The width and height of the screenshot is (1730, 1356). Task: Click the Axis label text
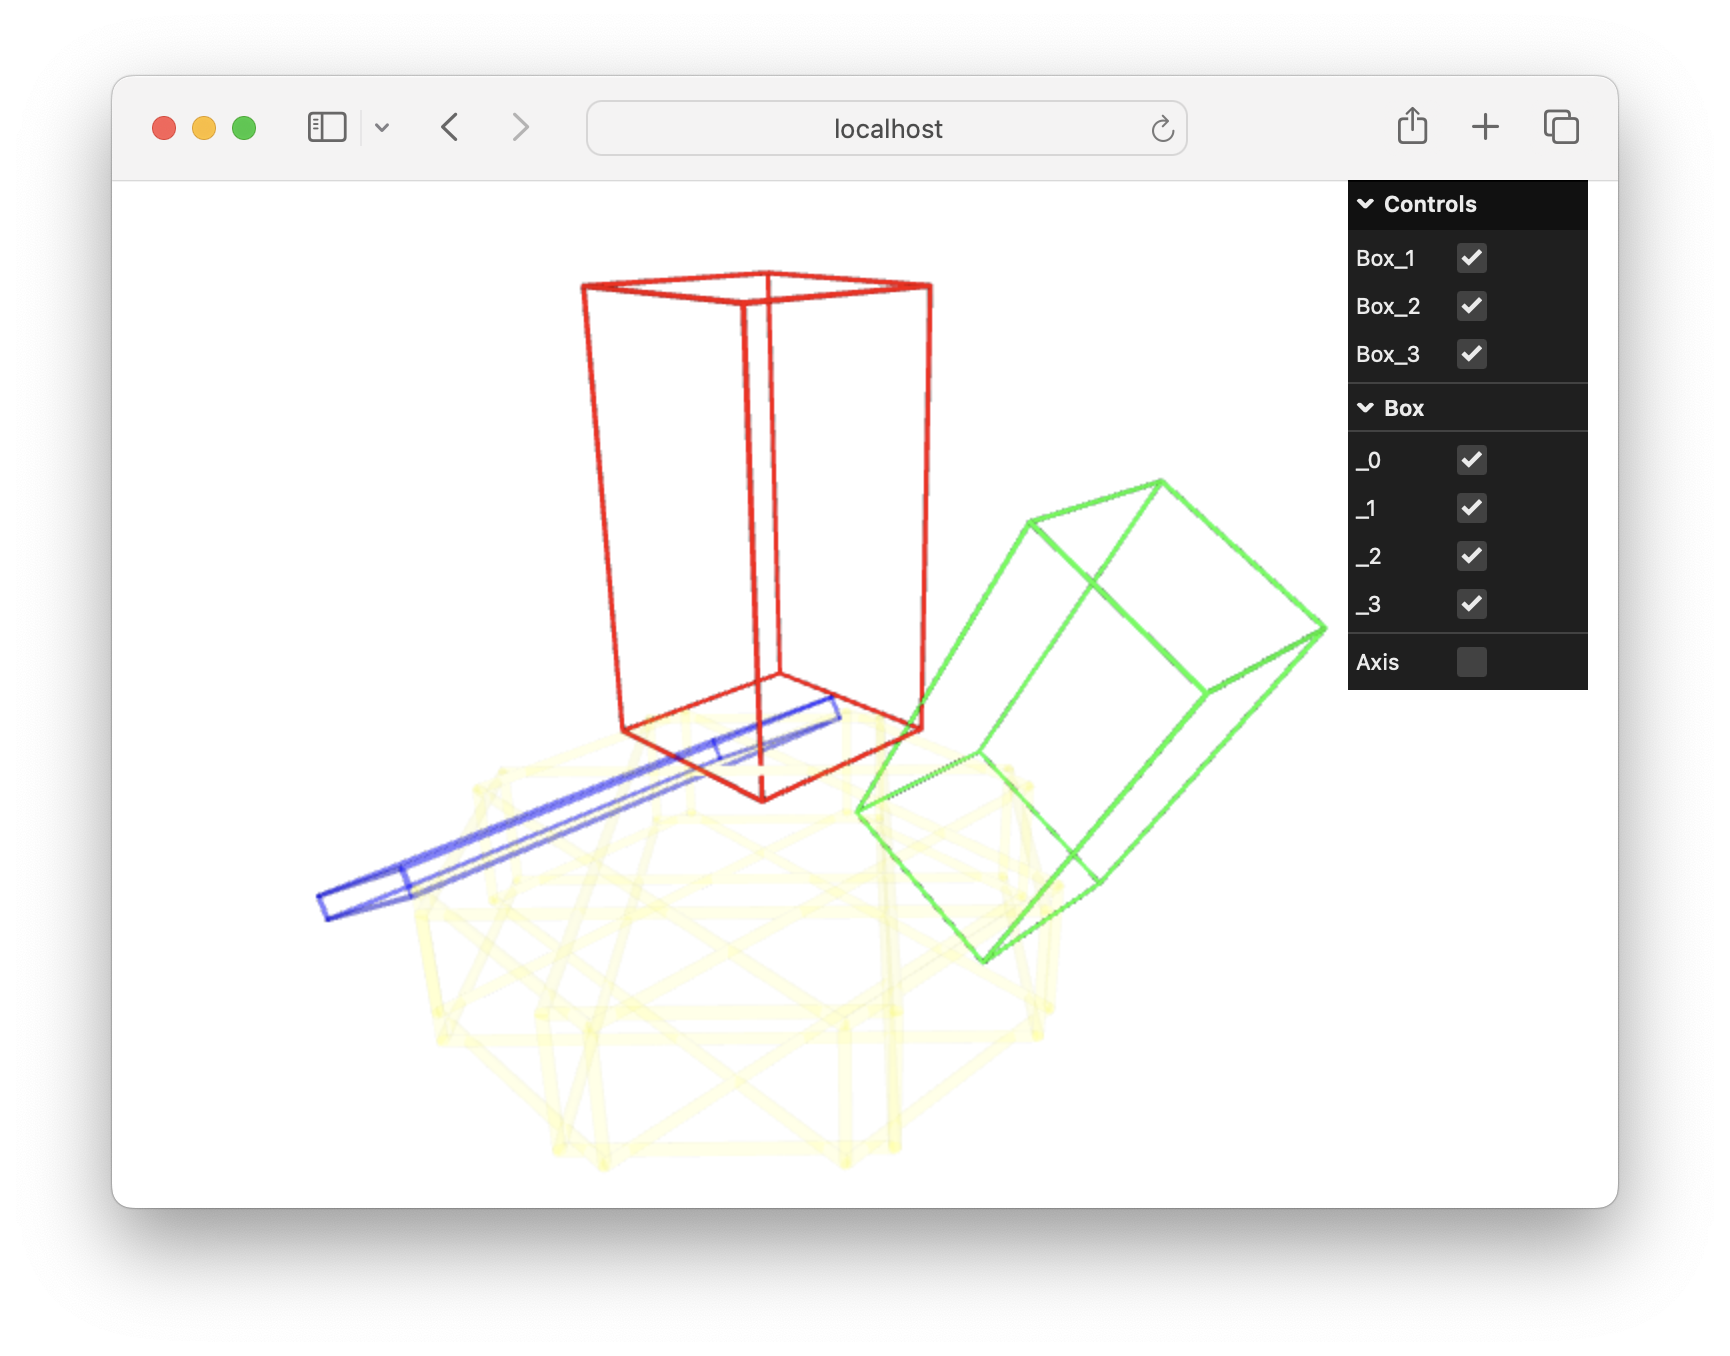1377,663
